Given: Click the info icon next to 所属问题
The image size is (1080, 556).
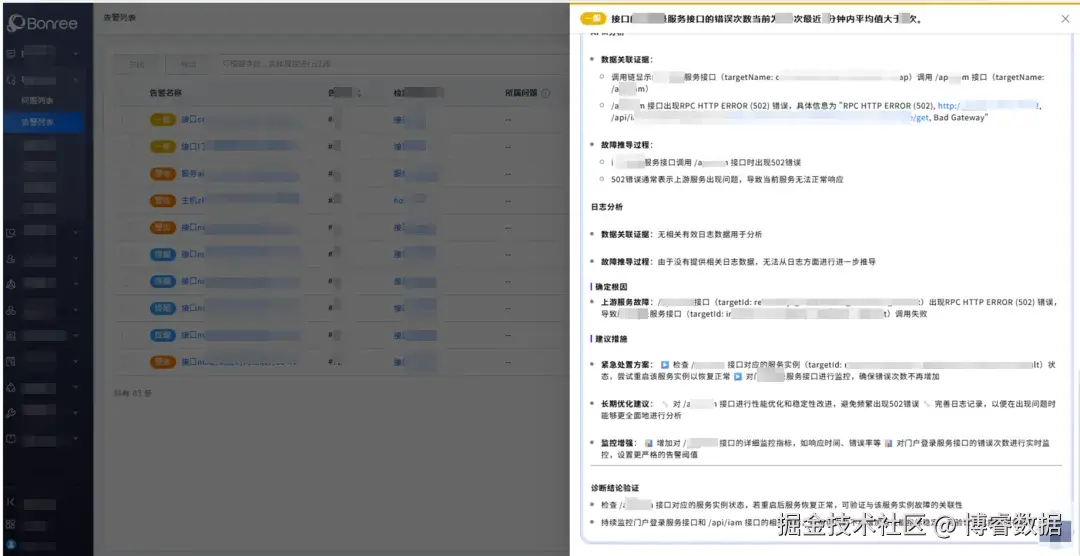Looking at the screenshot, I should pos(546,93).
